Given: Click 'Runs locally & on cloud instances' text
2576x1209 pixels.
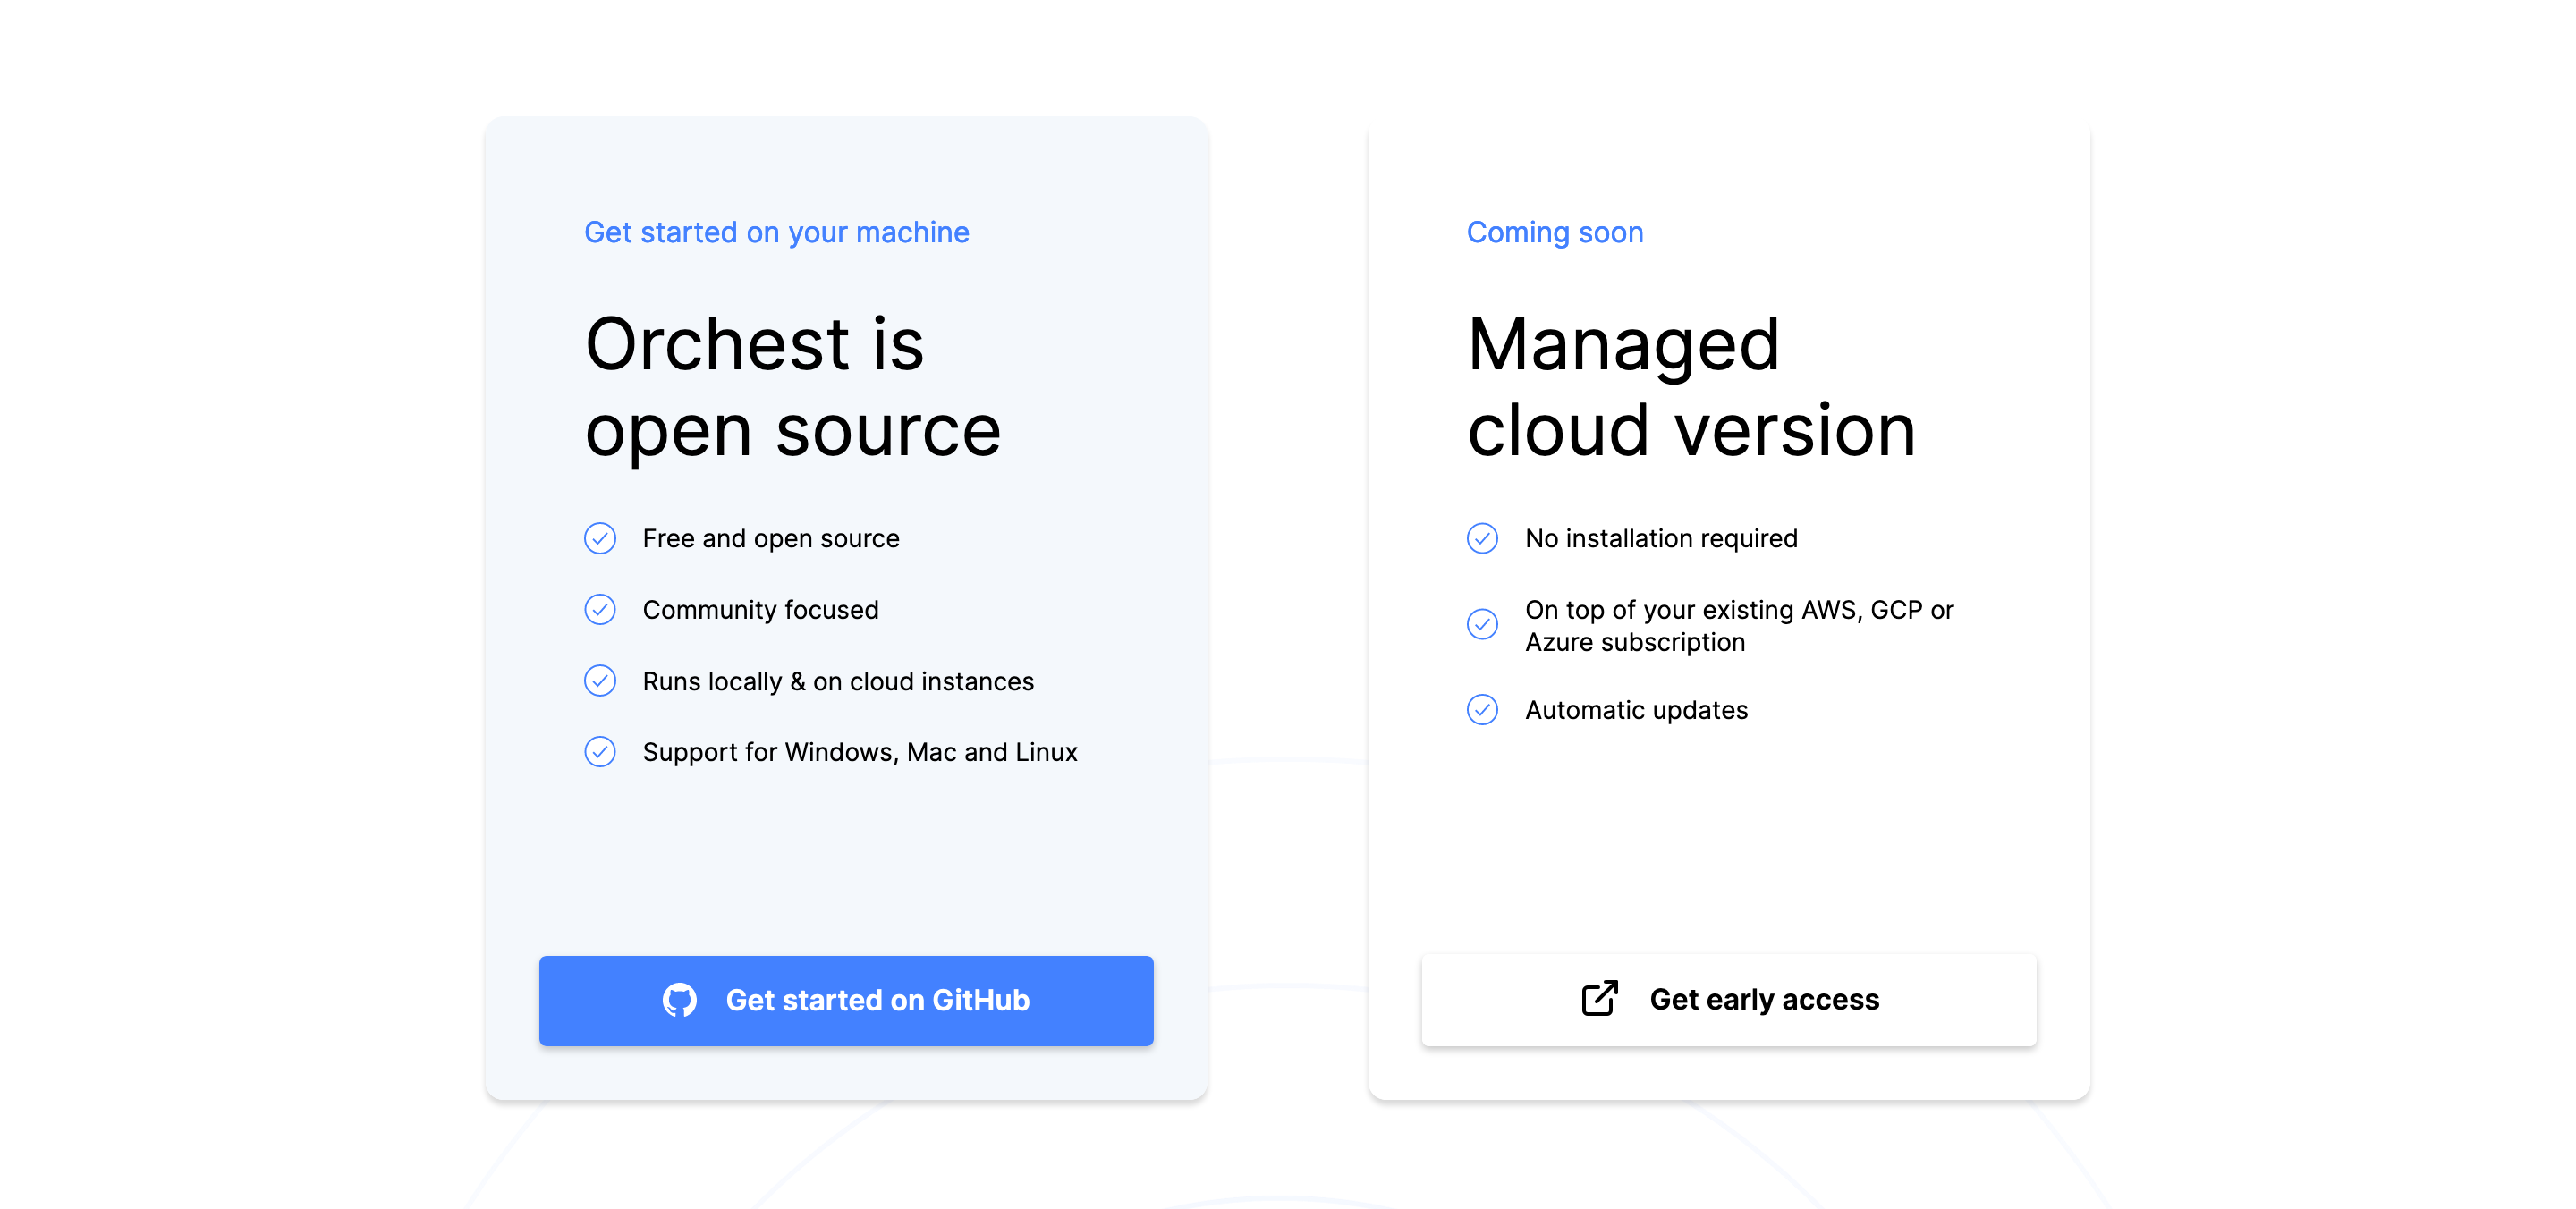Looking at the screenshot, I should [x=838, y=681].
